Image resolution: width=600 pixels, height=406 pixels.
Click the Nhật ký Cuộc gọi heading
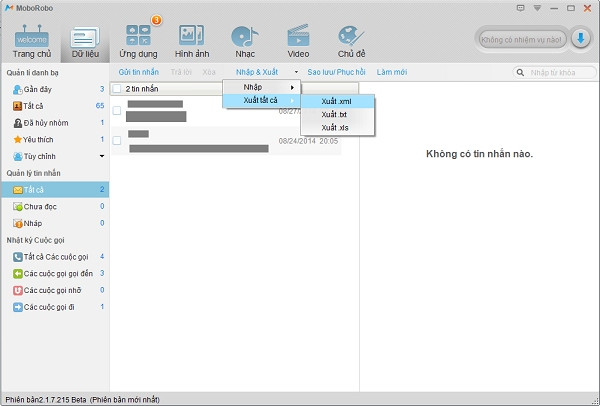click(35, 240)
